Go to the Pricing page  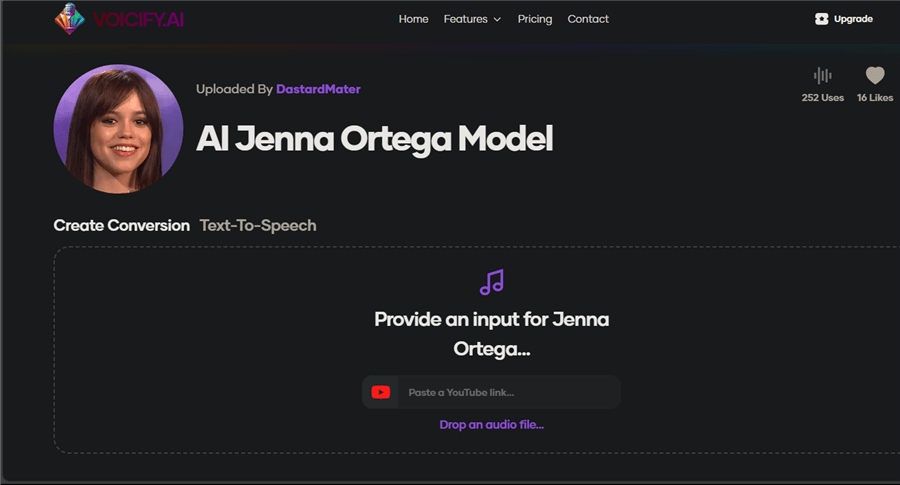click(x=534, y=19)
